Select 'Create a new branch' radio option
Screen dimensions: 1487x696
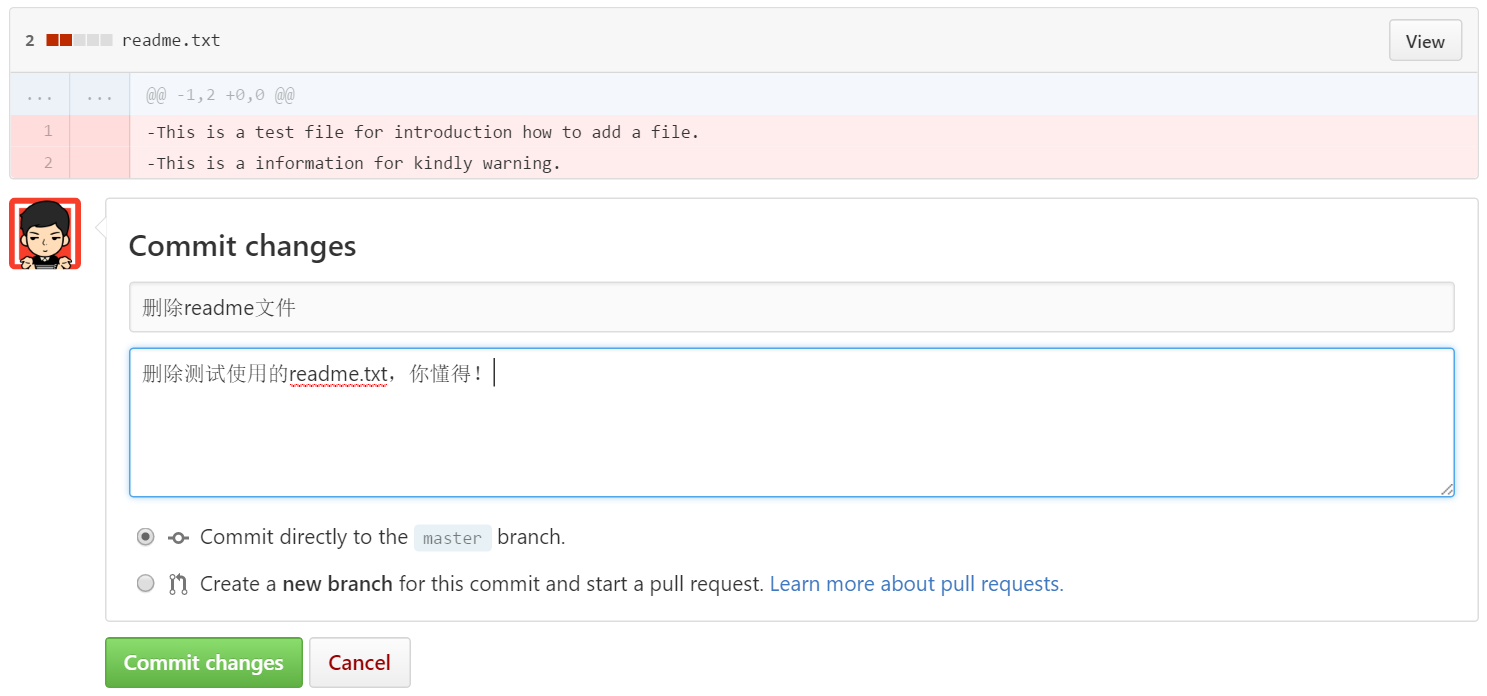(146, 583)
